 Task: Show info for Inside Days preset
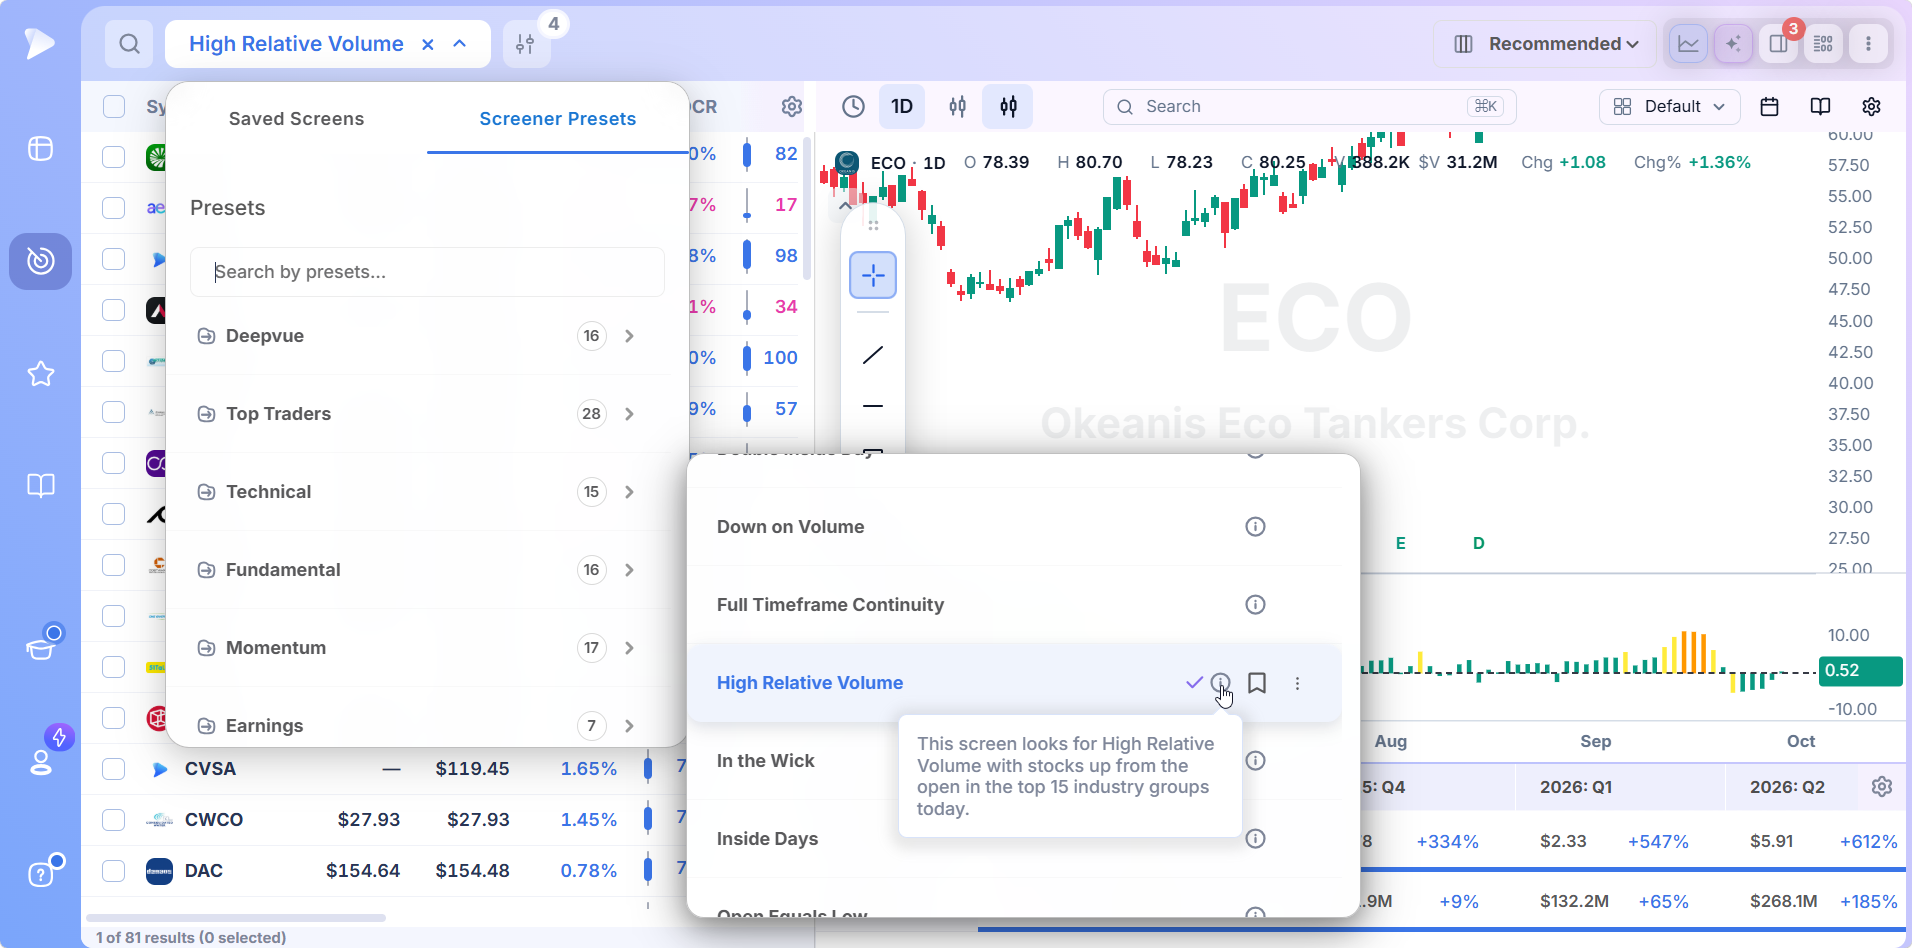point(1256,839)
